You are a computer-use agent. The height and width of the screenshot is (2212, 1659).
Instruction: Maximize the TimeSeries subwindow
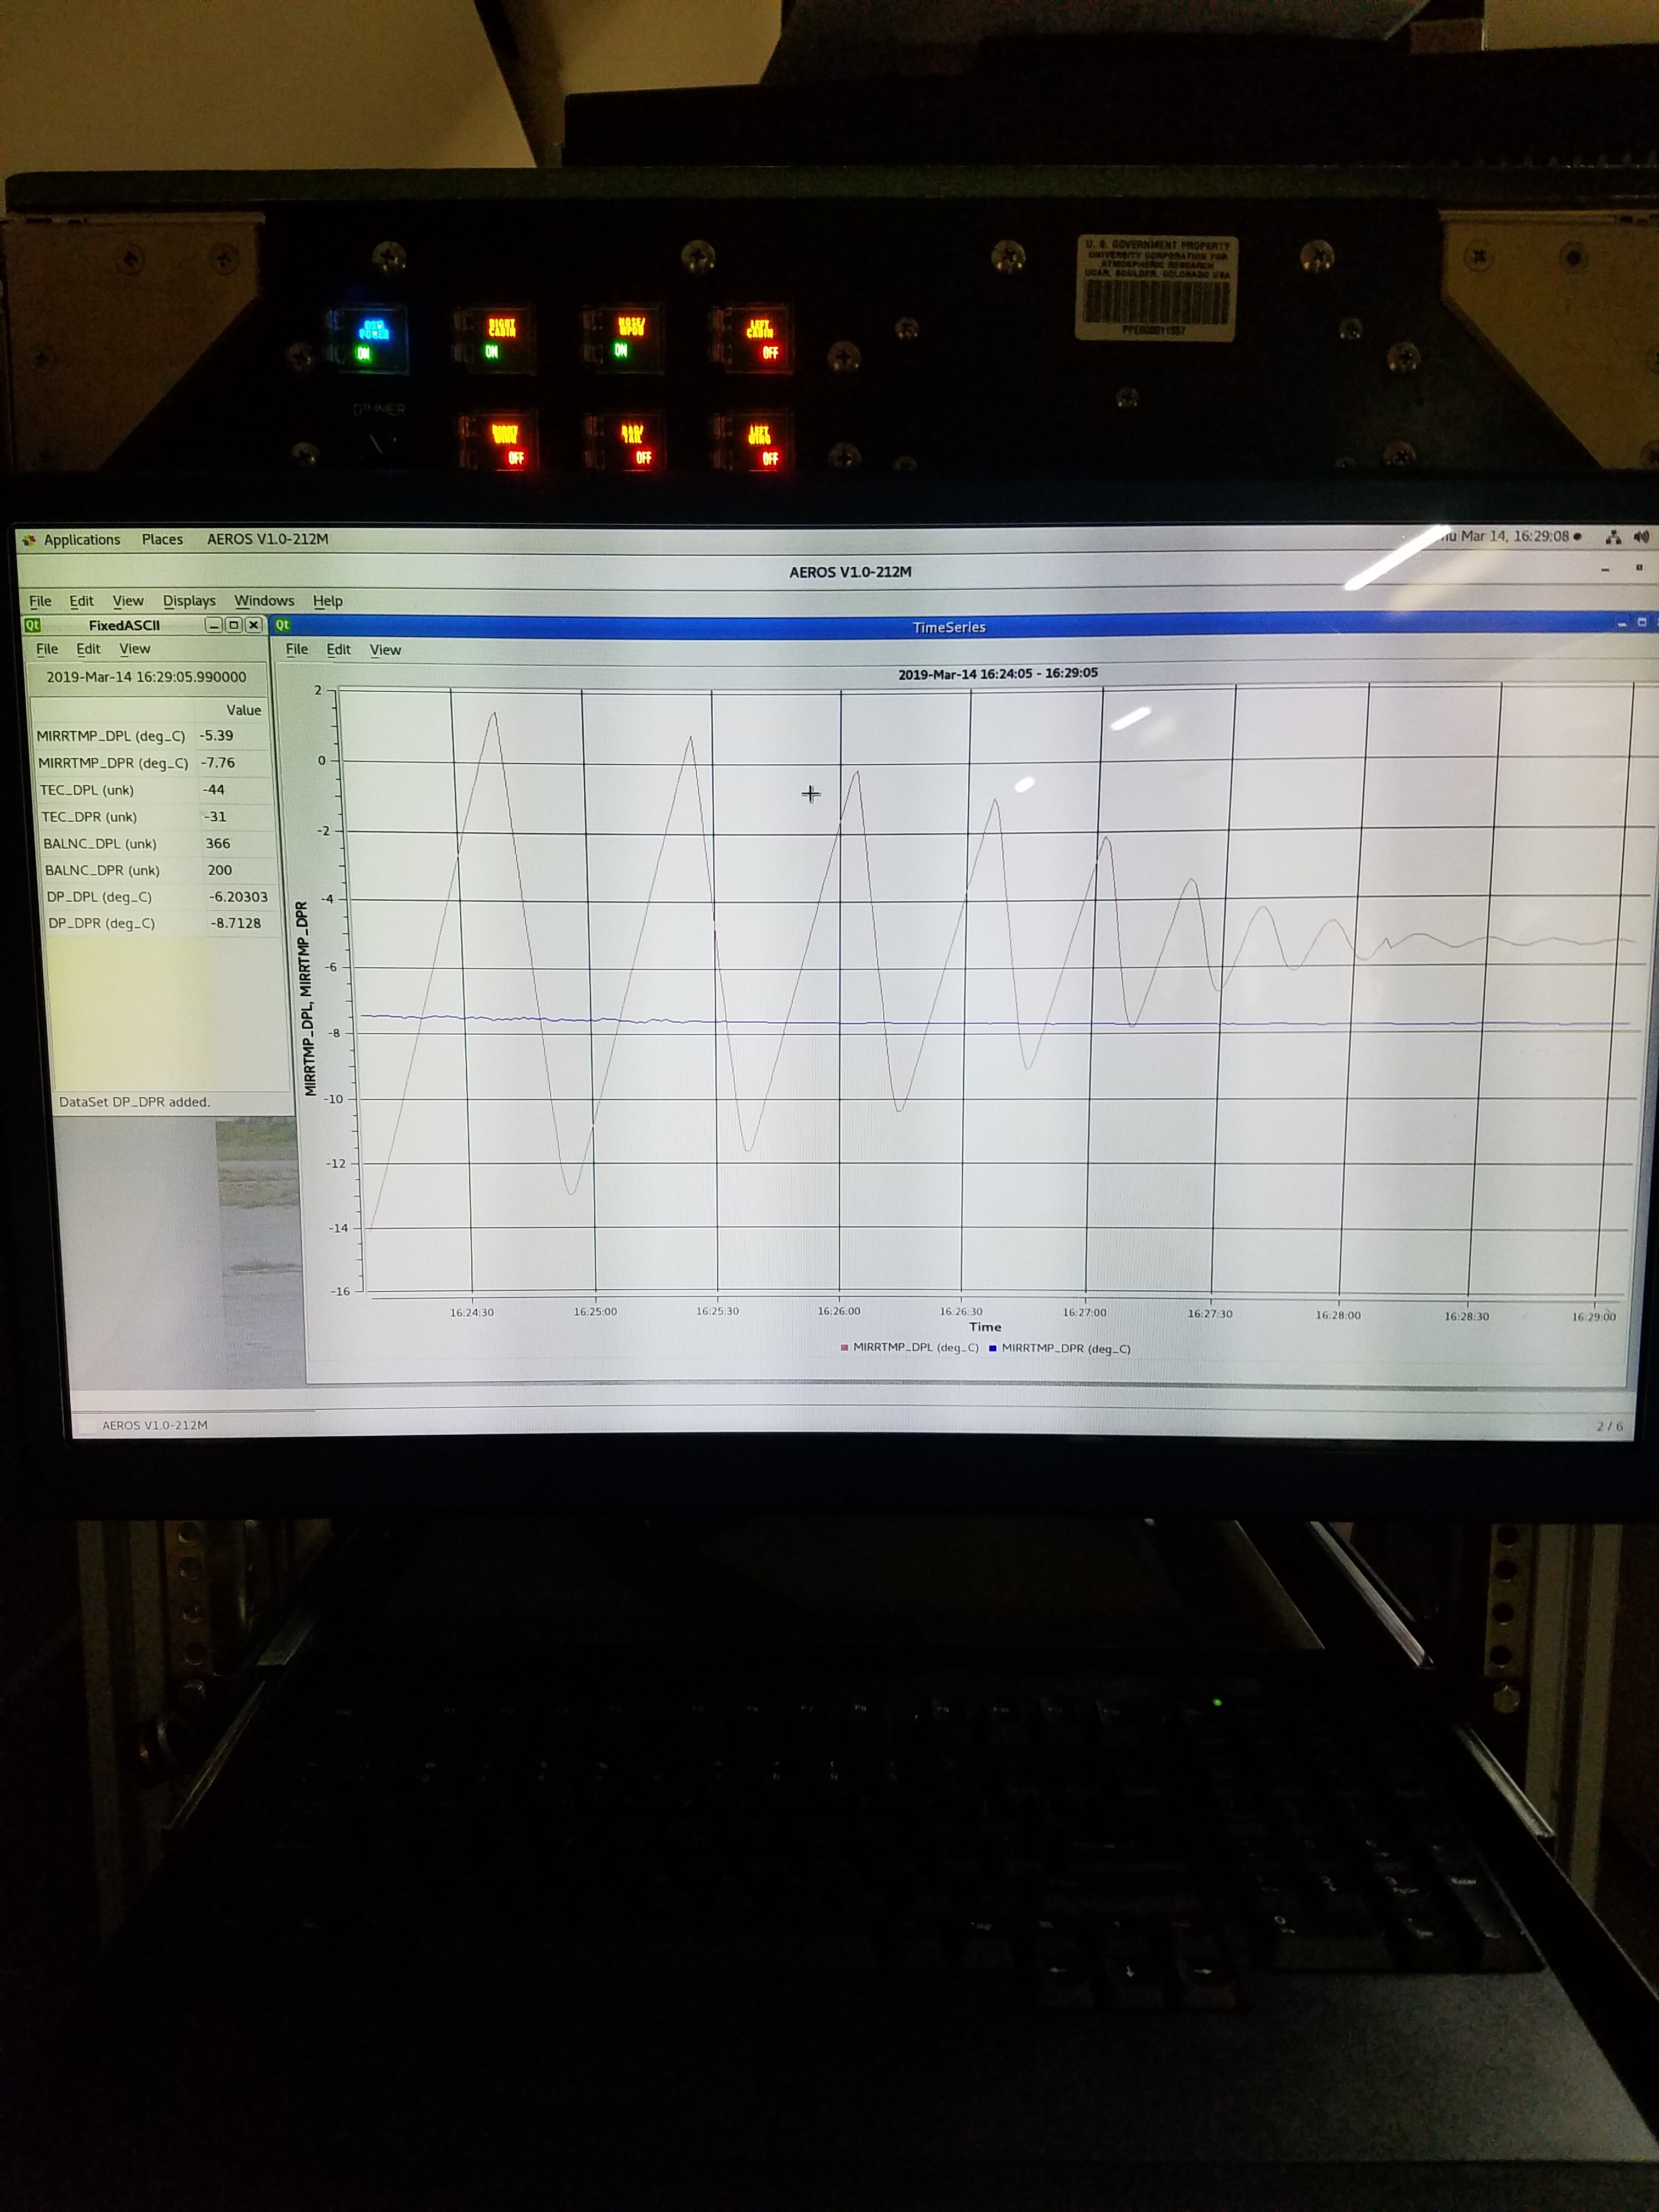tap(1641, 622)
